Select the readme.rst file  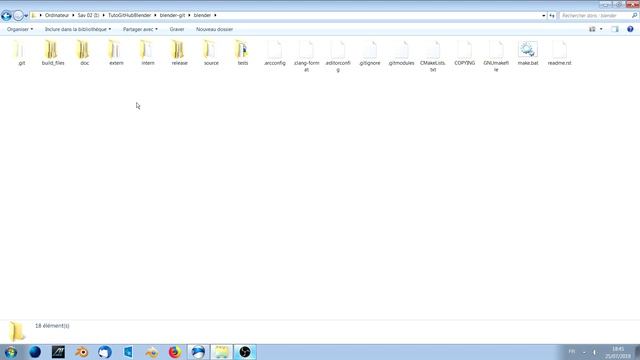pos(559,53)
